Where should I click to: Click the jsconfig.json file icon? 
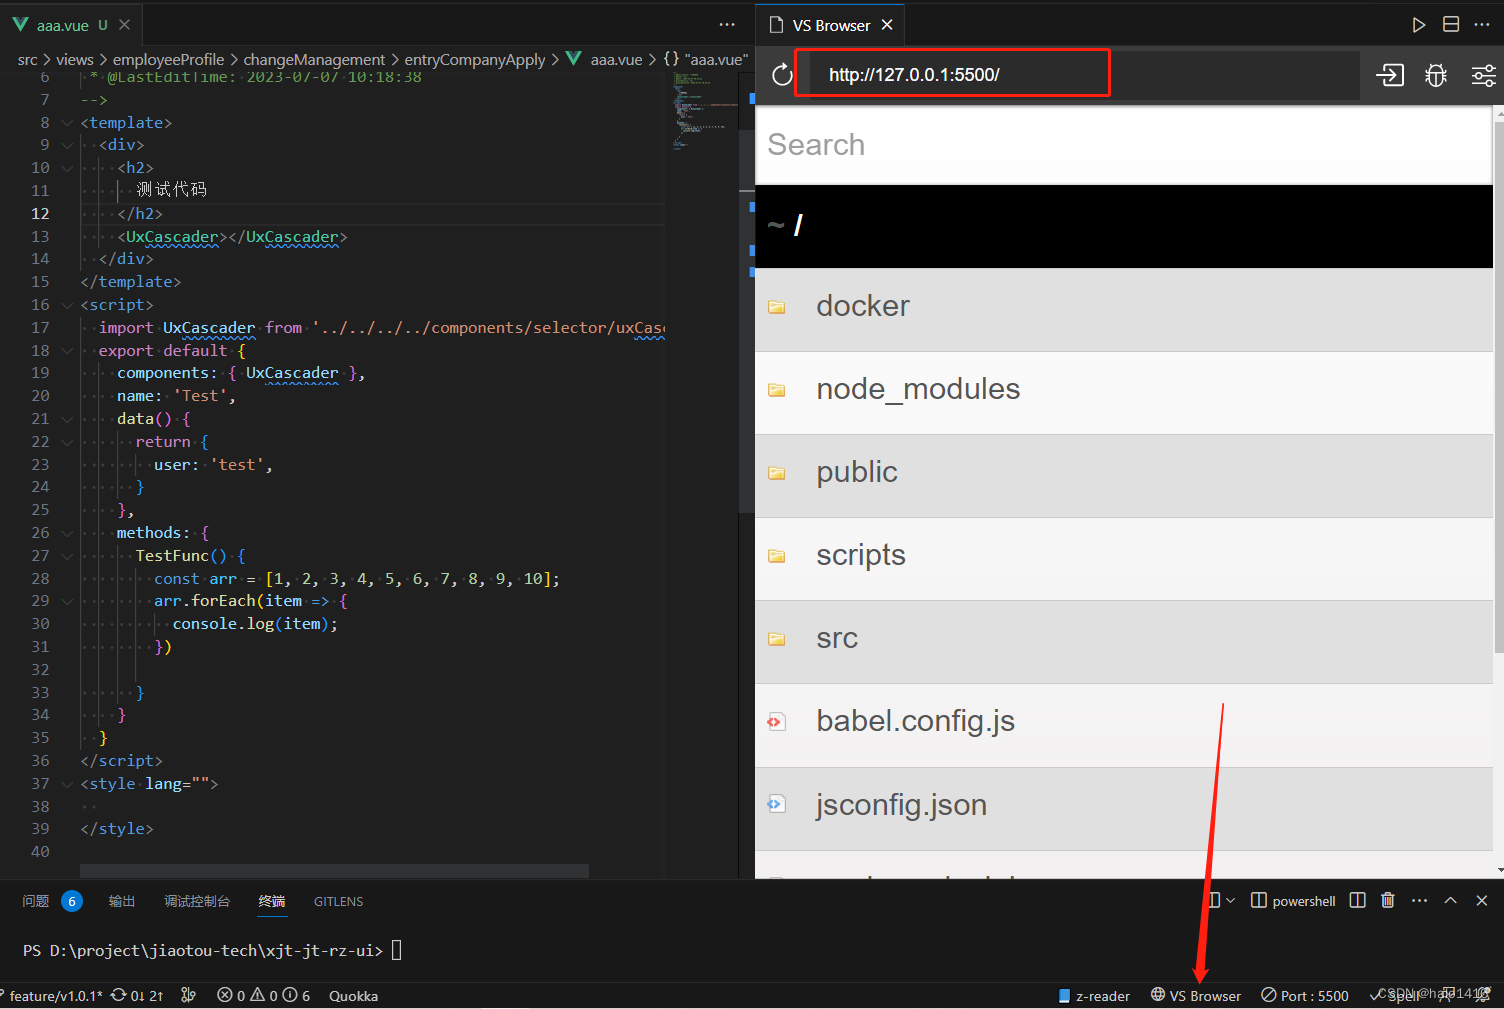click(x=776, y=804)
